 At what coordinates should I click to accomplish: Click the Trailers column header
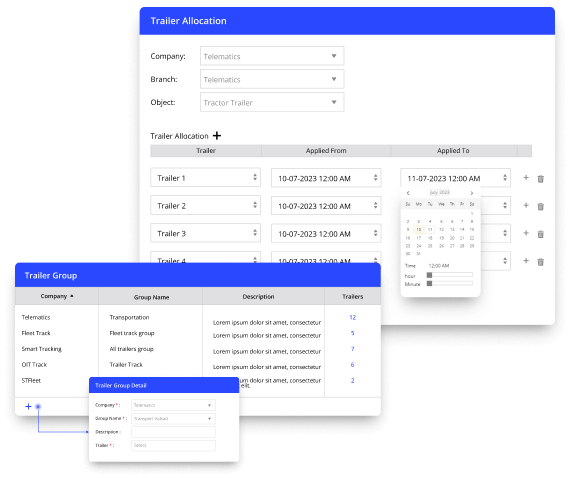(x=352, y=296)
